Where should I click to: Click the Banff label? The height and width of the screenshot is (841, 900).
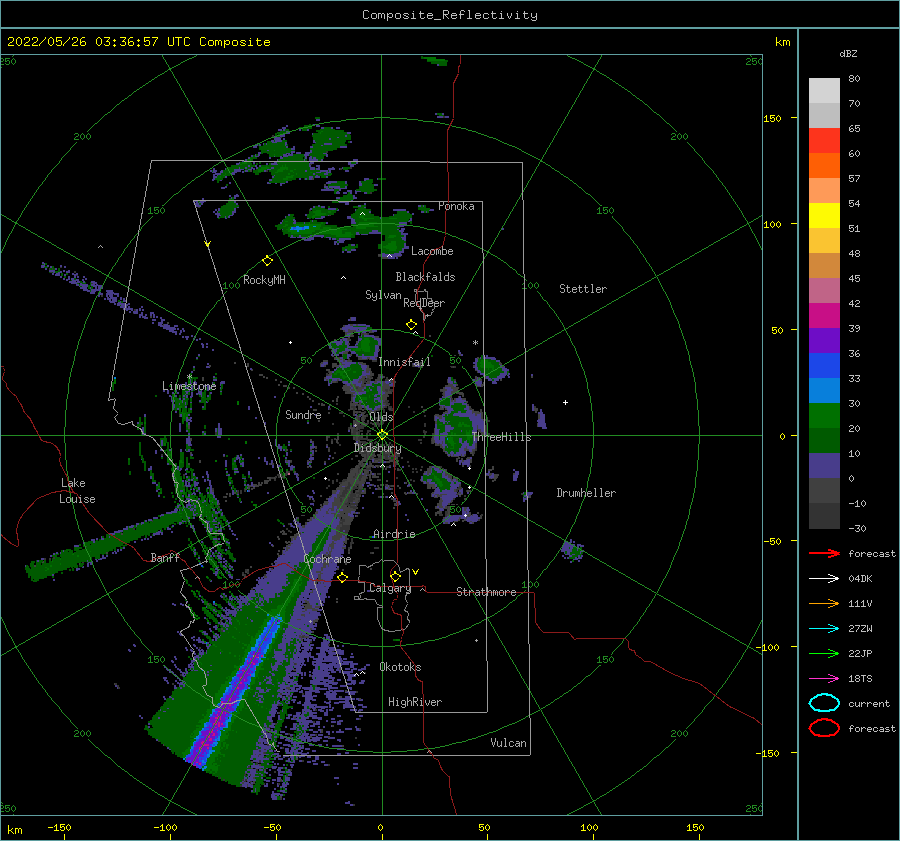point(165,557)
